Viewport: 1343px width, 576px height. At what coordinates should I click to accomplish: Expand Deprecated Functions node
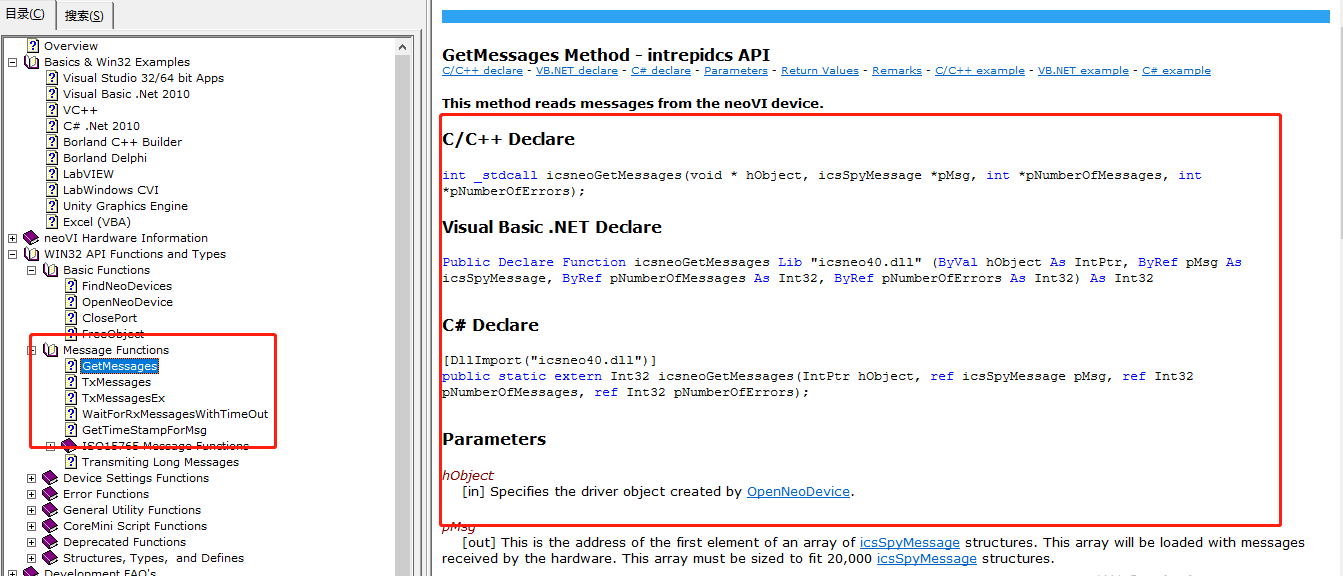click(32, 542)
